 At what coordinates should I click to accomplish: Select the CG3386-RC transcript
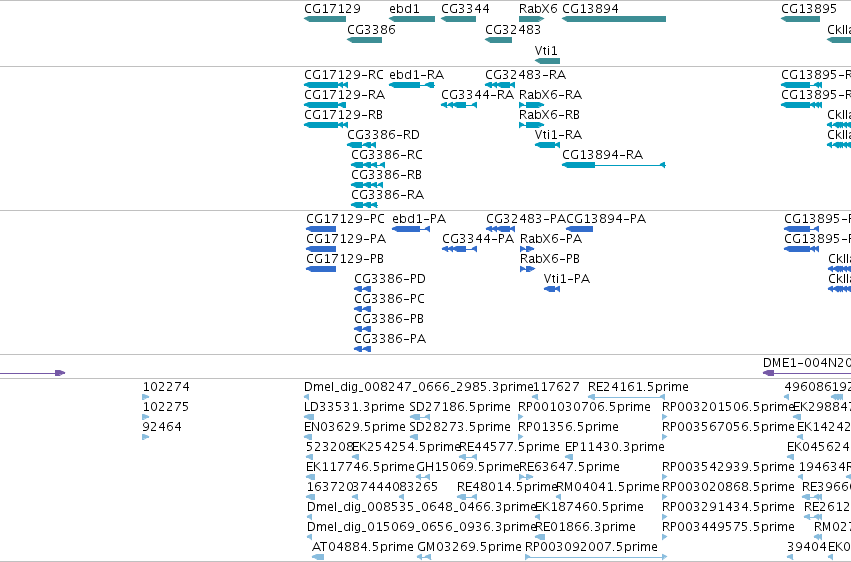[368, 165]
